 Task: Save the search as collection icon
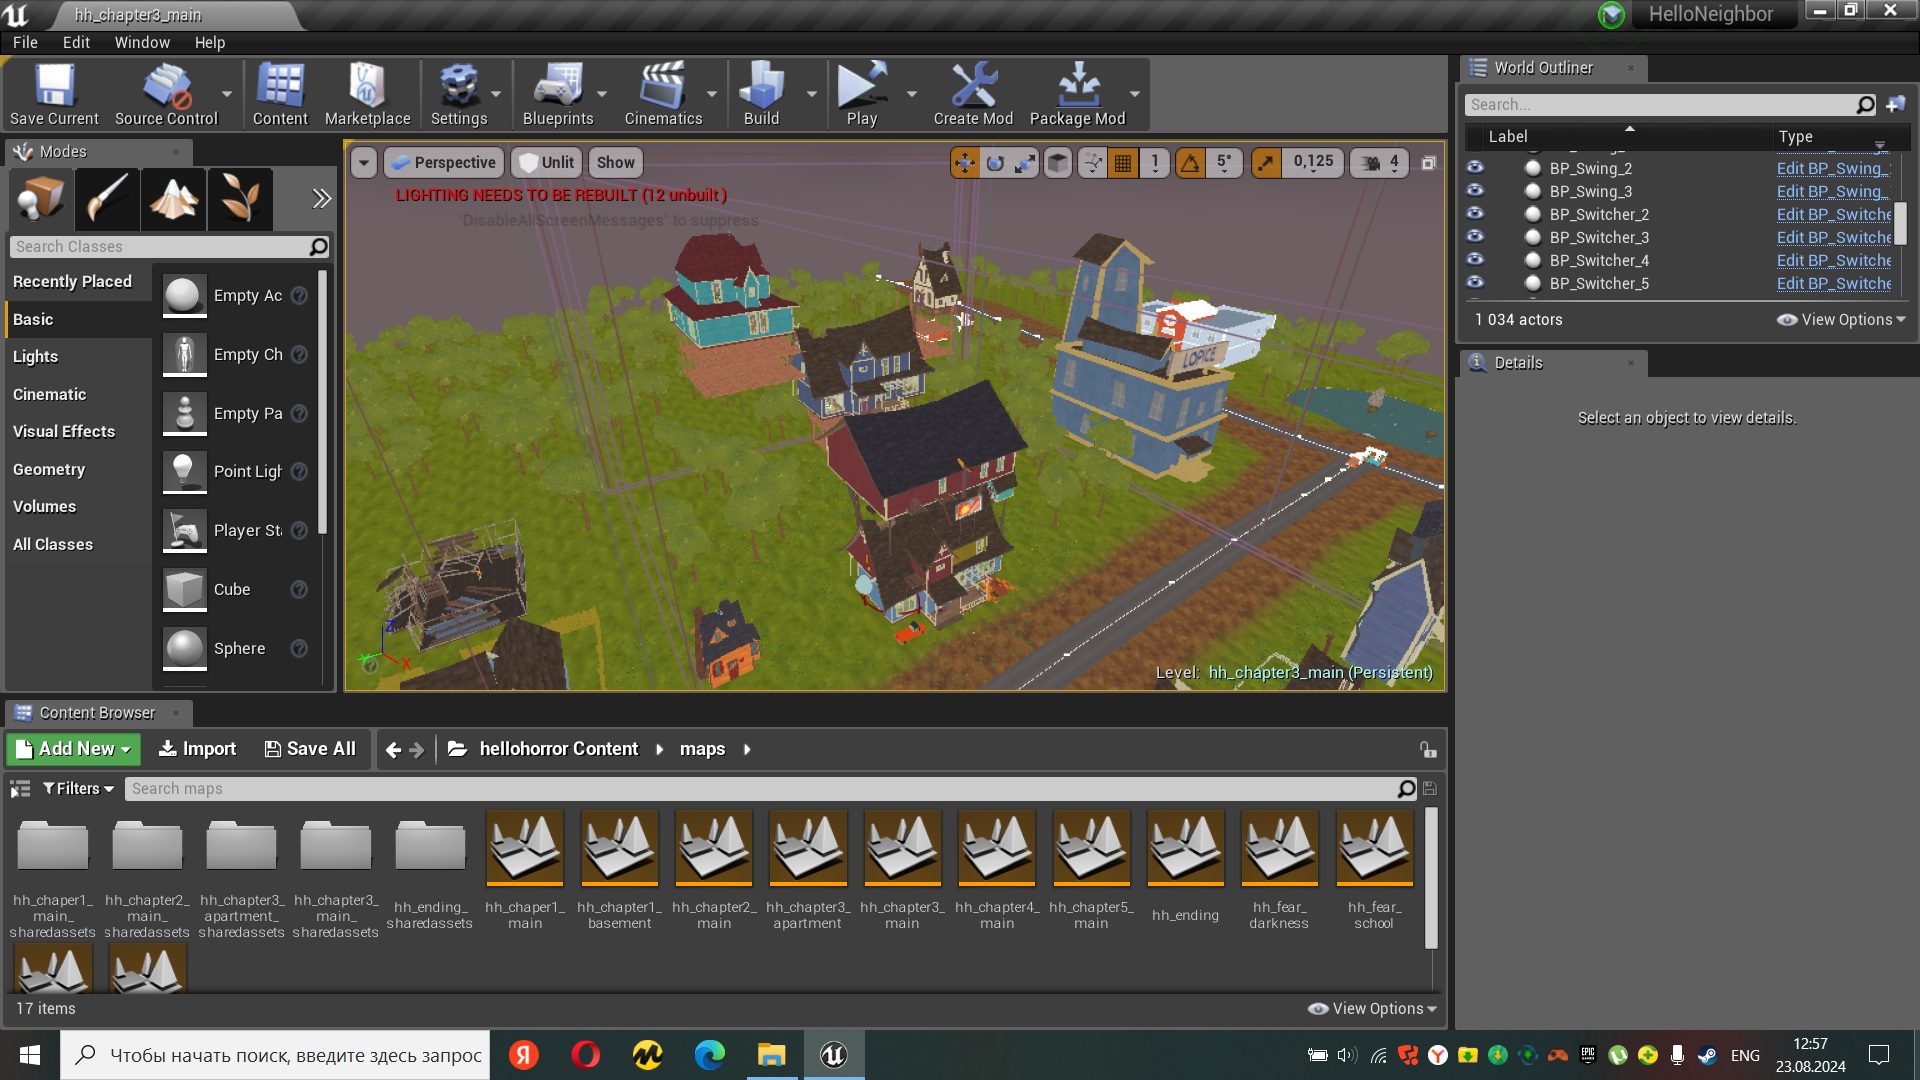click(1430, 789)
